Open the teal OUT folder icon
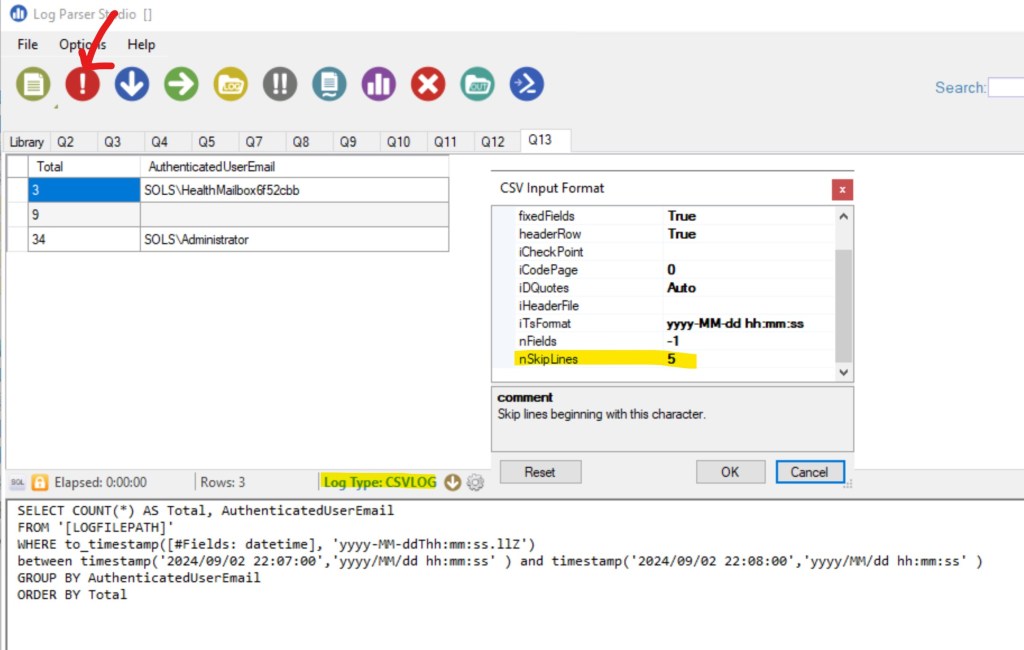Screen dimensions: 1024x650 (x=477, y=84)
